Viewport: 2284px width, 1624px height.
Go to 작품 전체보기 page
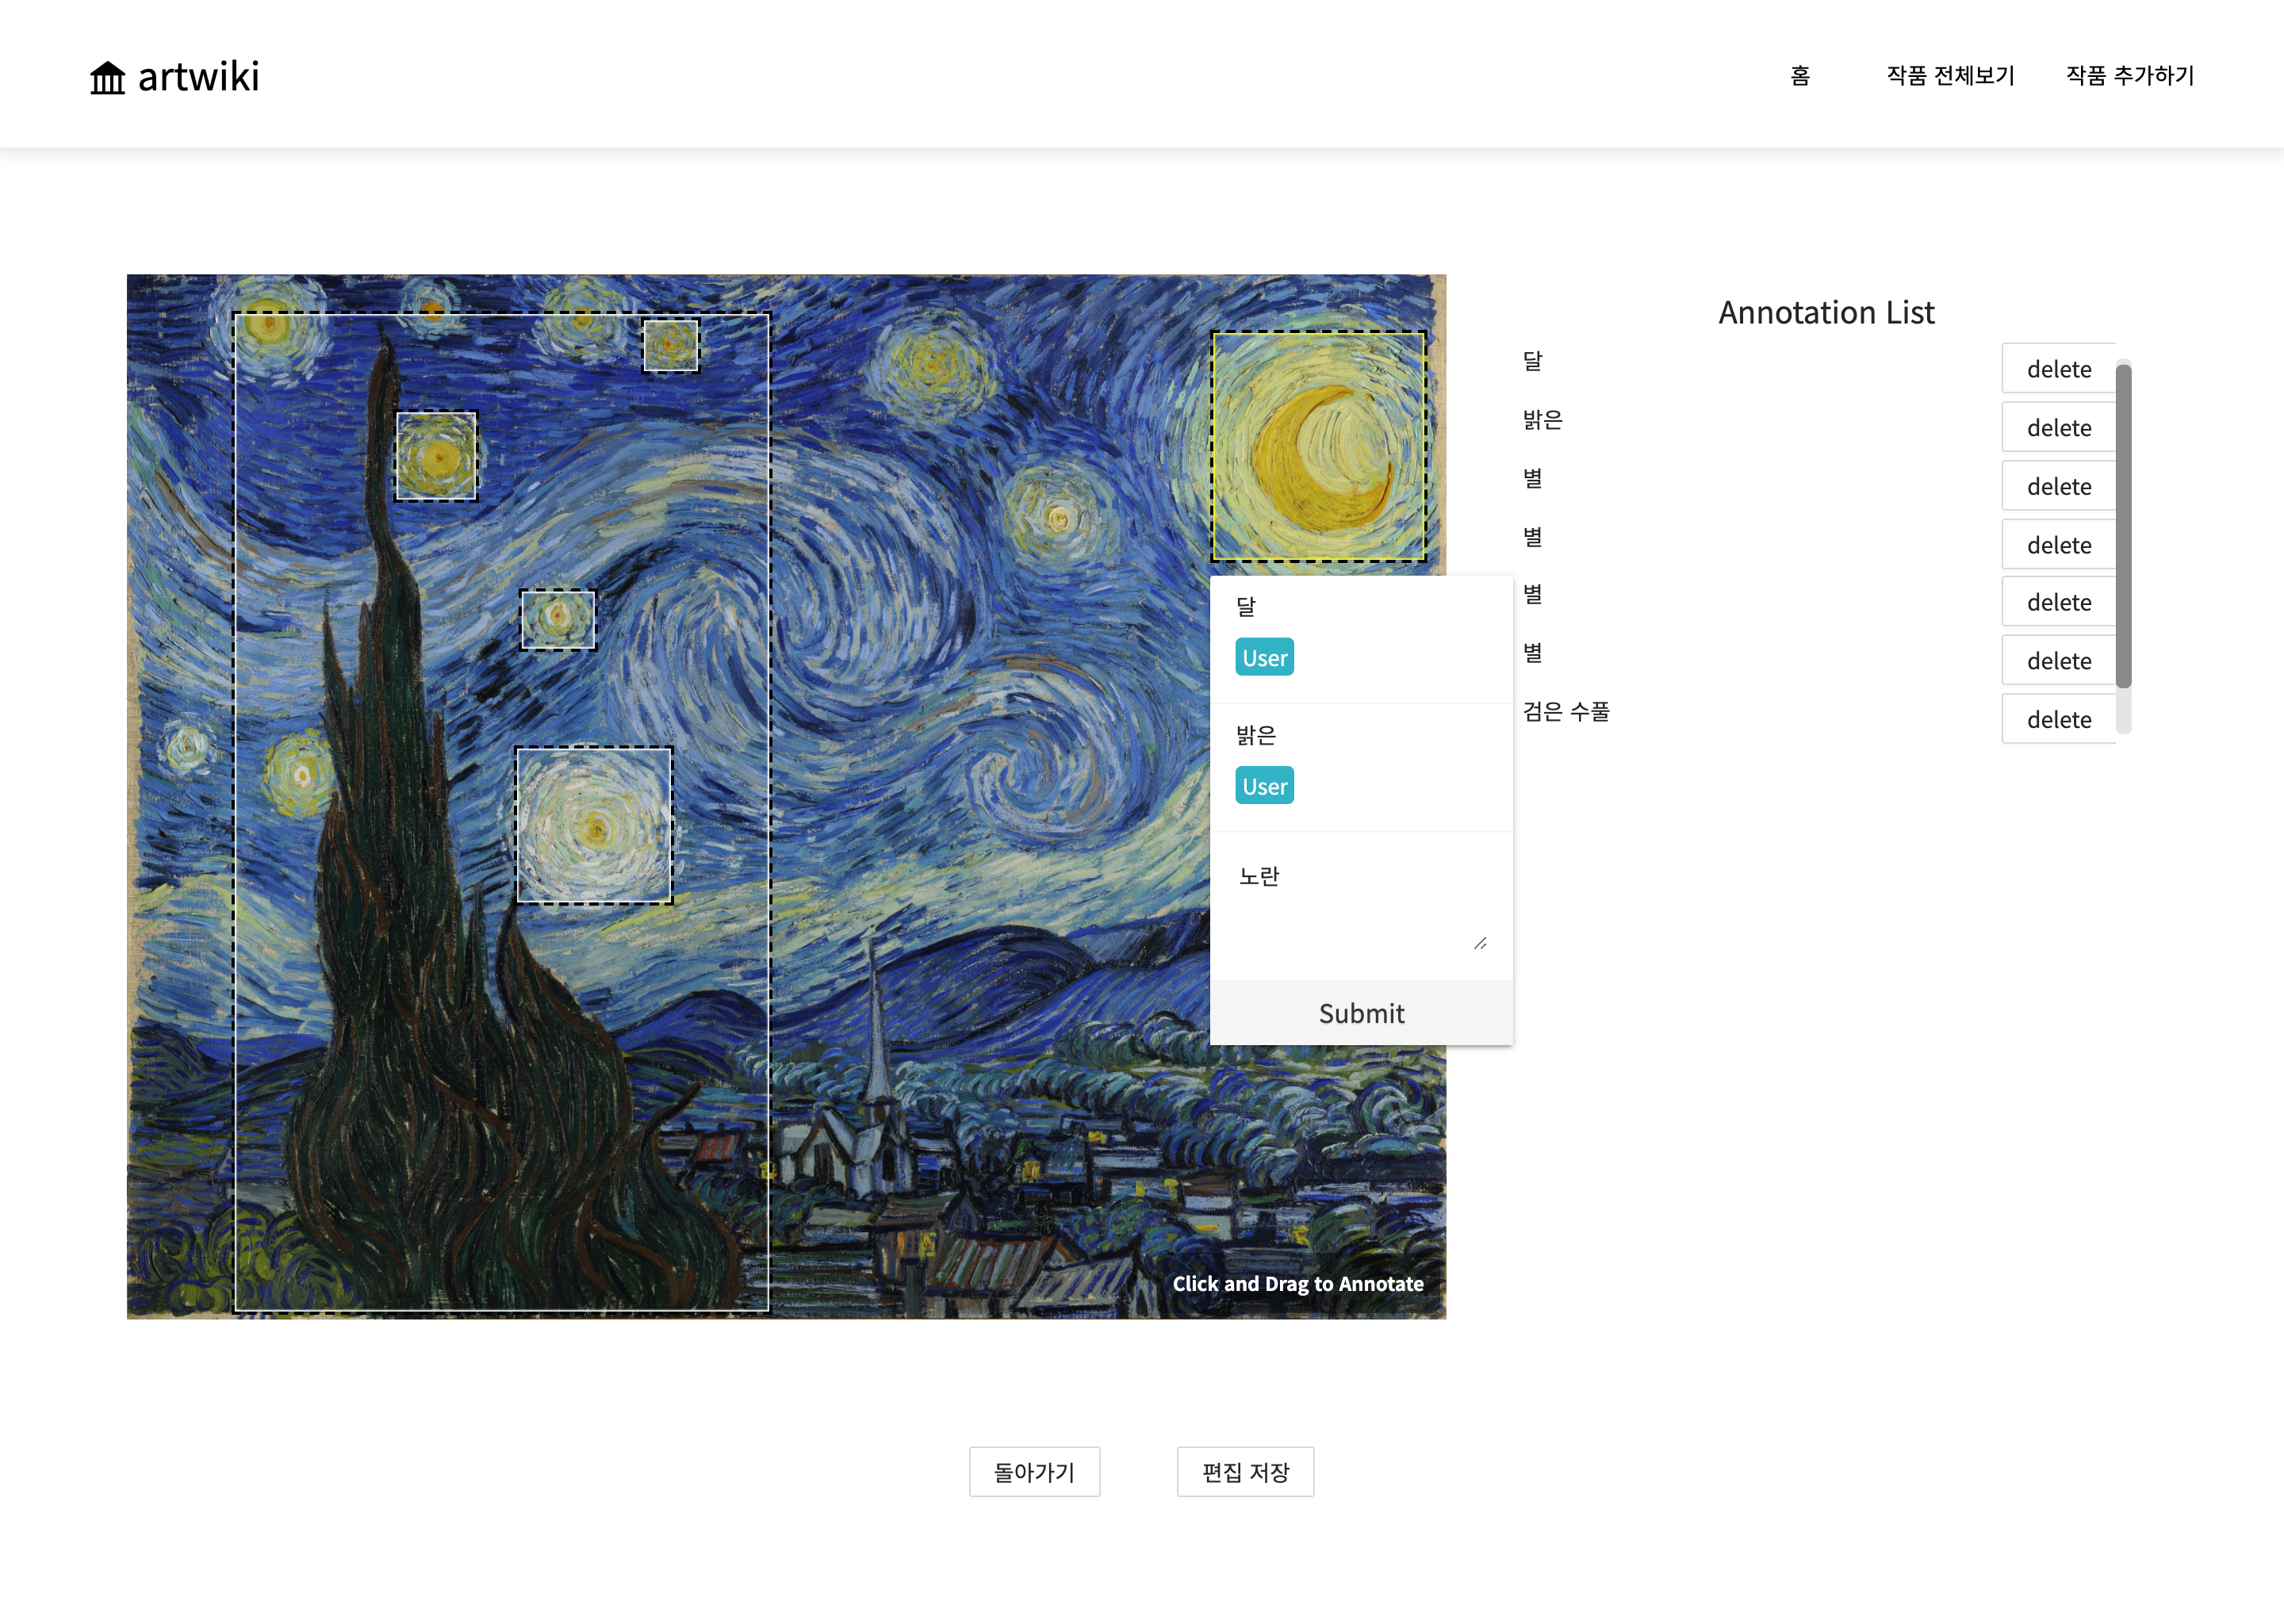[1949, 76]
